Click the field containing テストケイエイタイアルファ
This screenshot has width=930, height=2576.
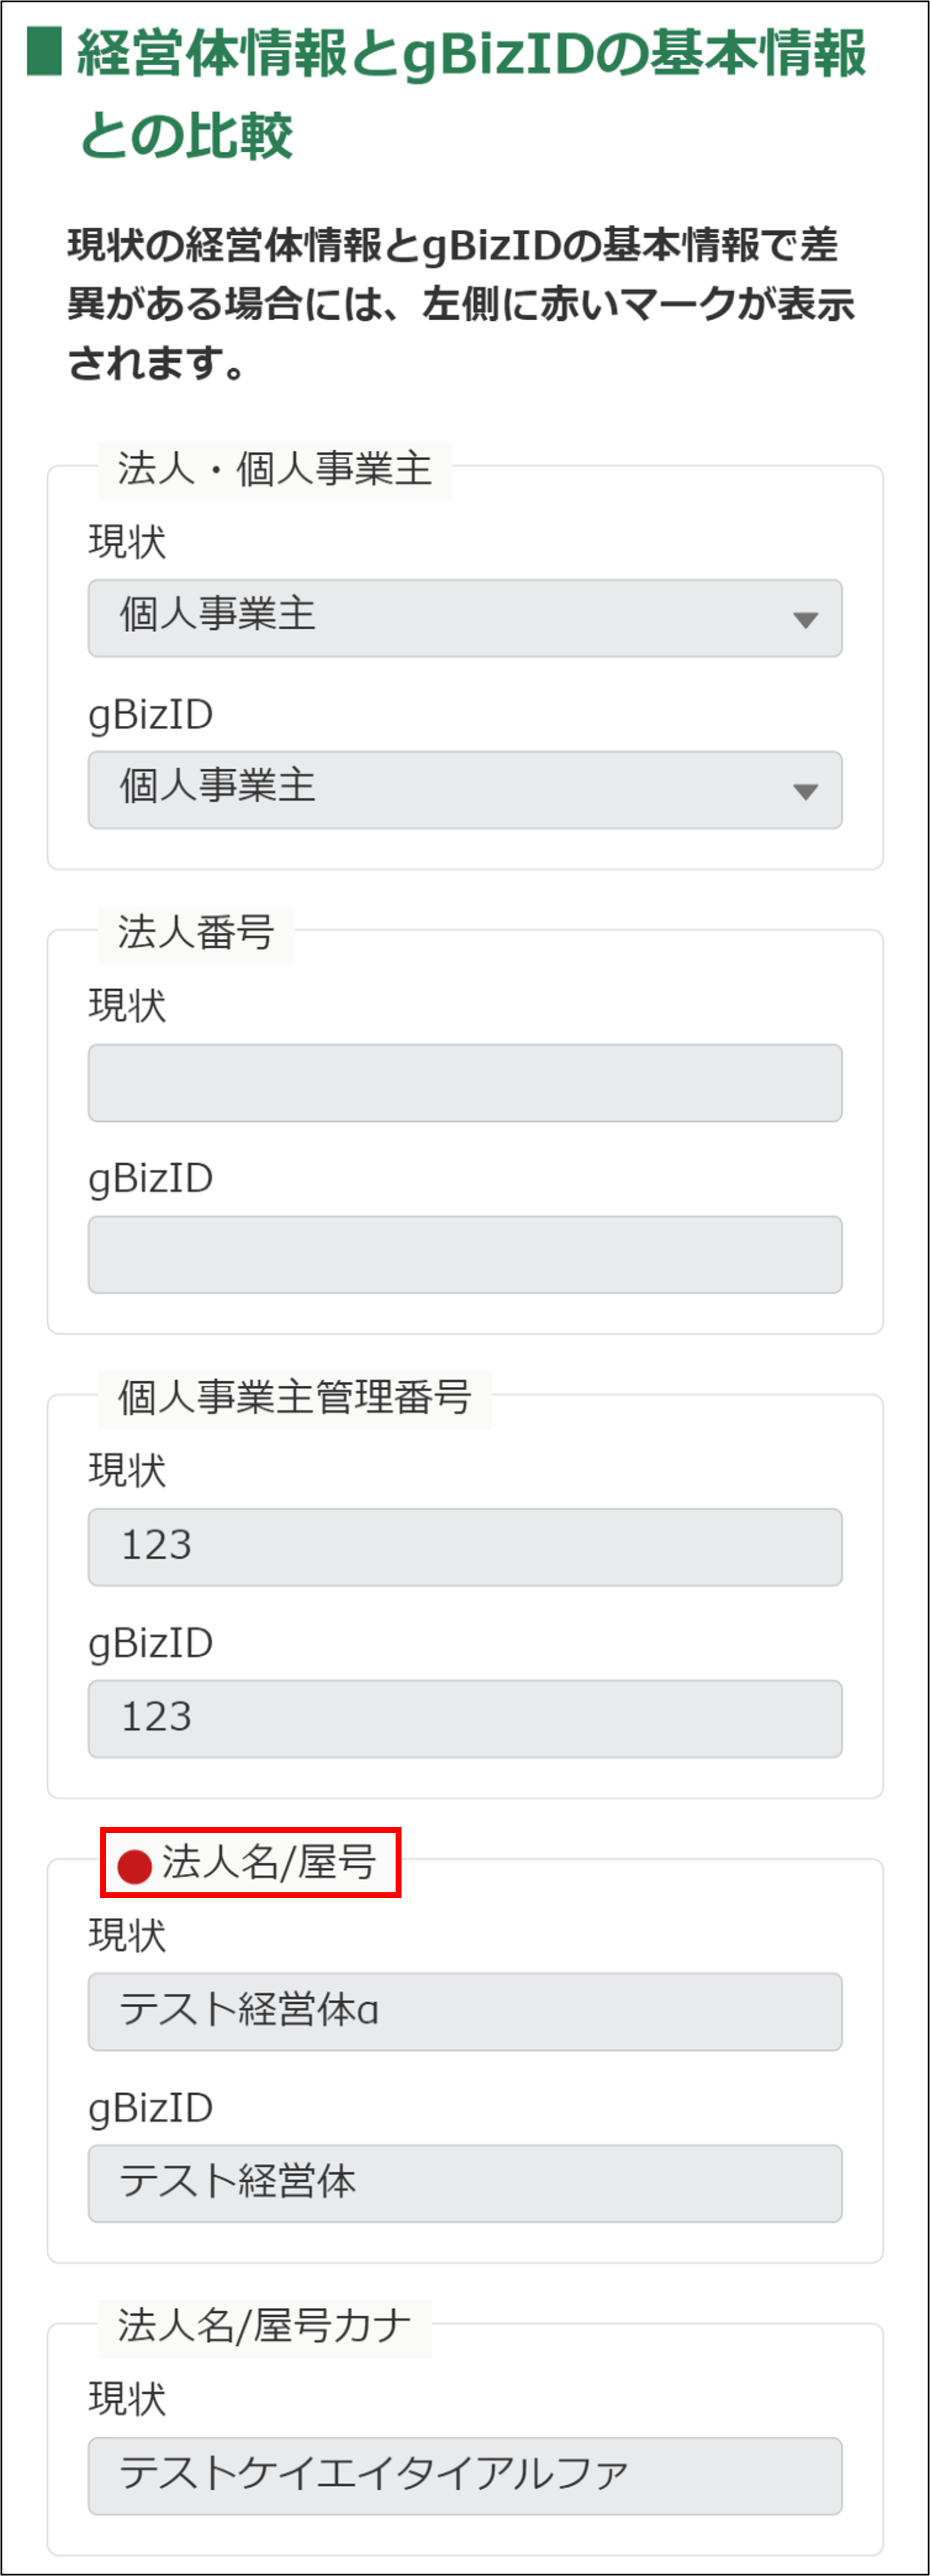point(465,2475)
